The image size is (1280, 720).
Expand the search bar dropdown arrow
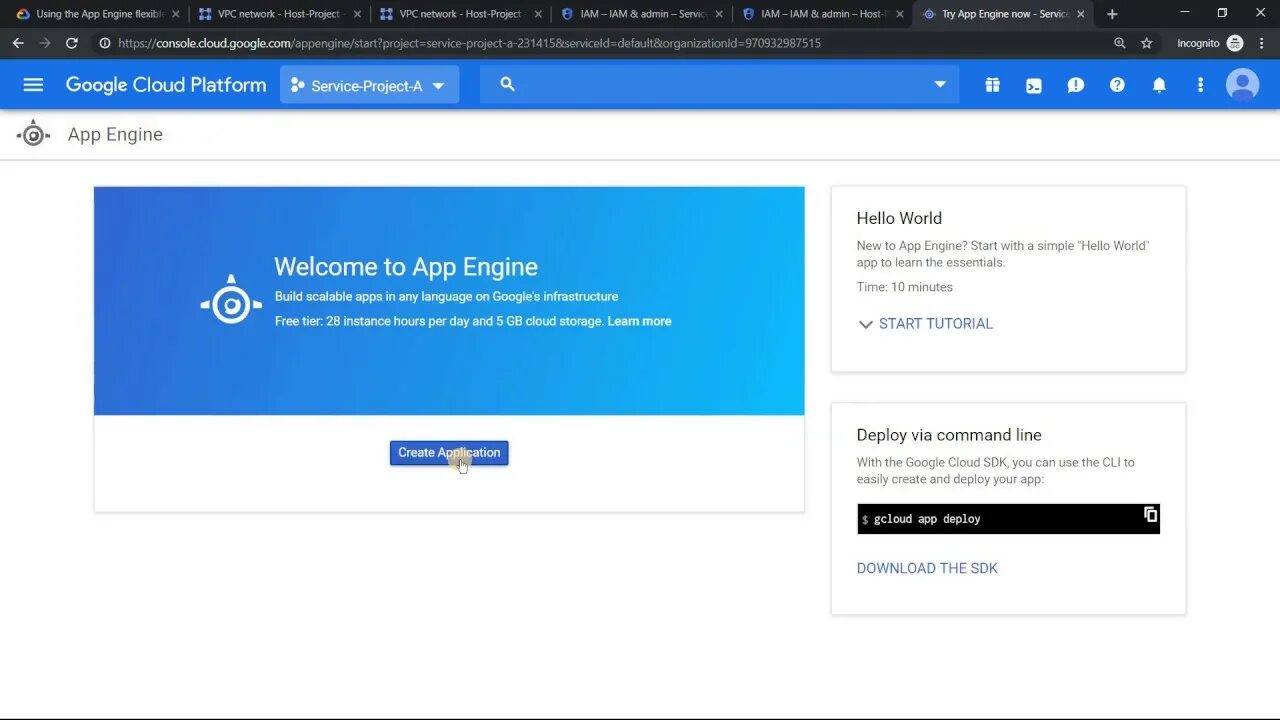[x=940, y=85]
